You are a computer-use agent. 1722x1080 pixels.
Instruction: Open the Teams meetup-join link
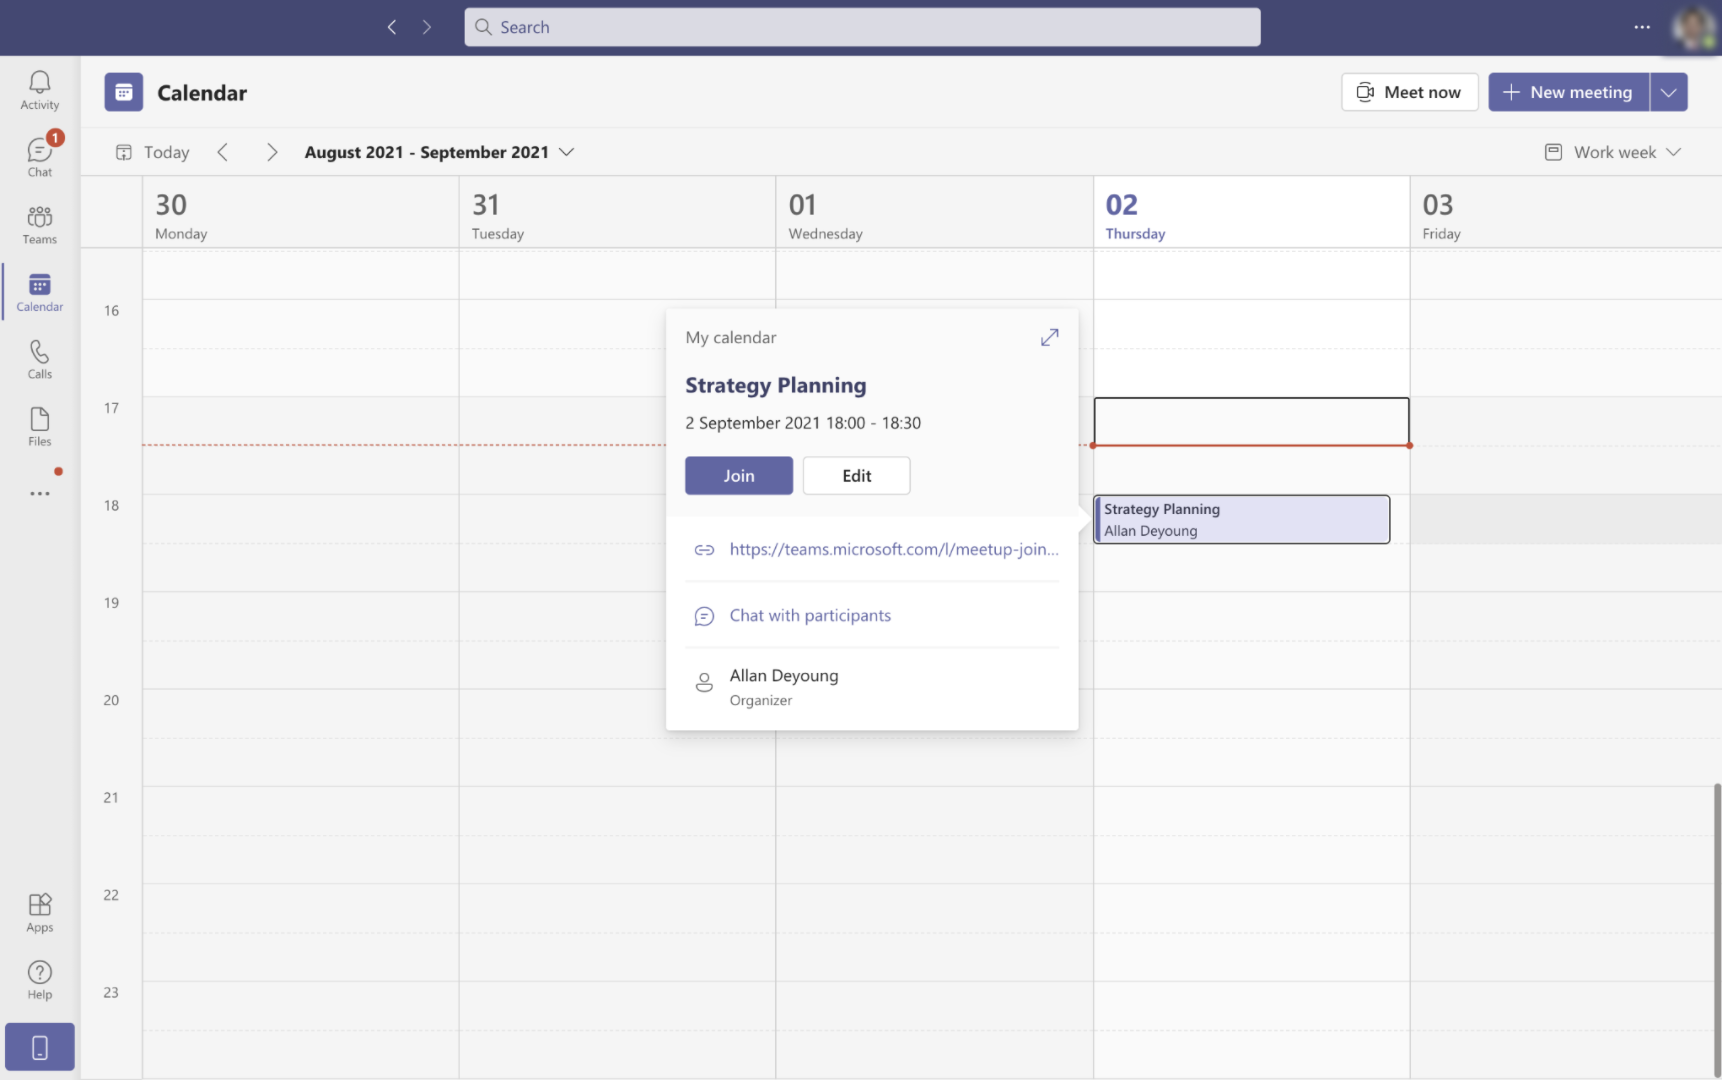tap(893, 549)
